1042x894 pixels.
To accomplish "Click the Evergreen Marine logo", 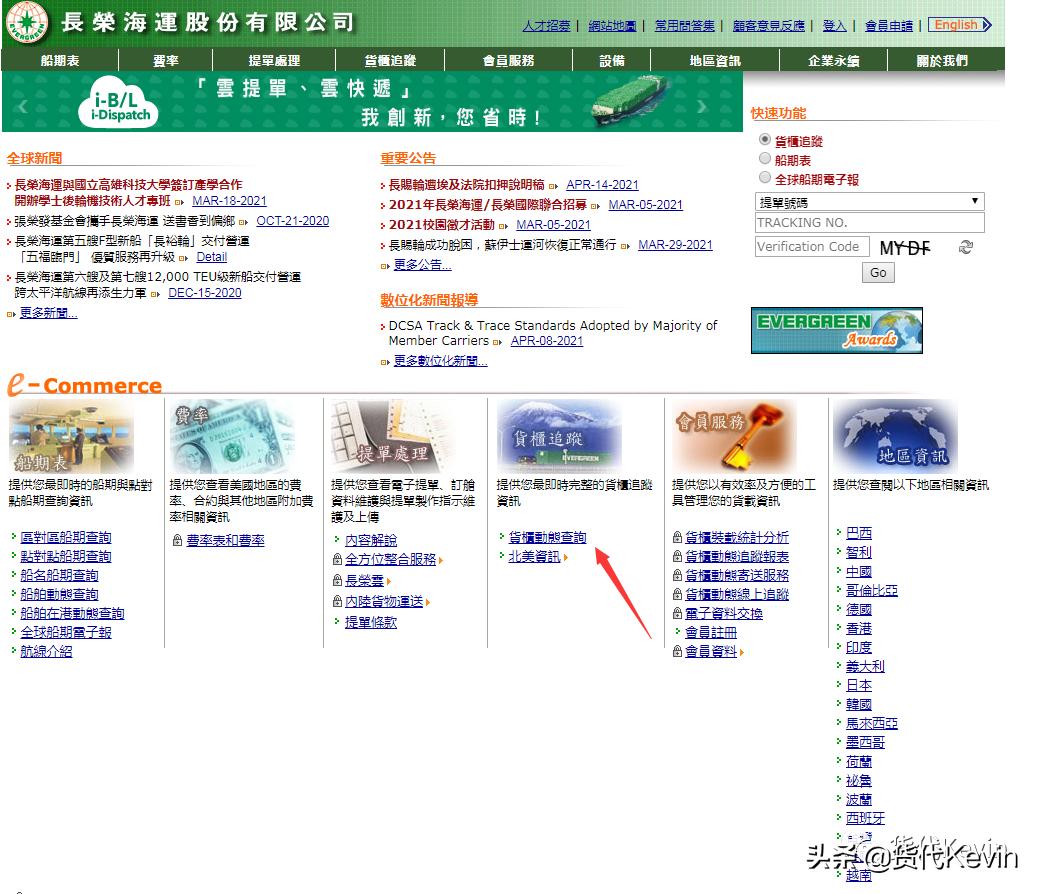I will coord(25,23).
